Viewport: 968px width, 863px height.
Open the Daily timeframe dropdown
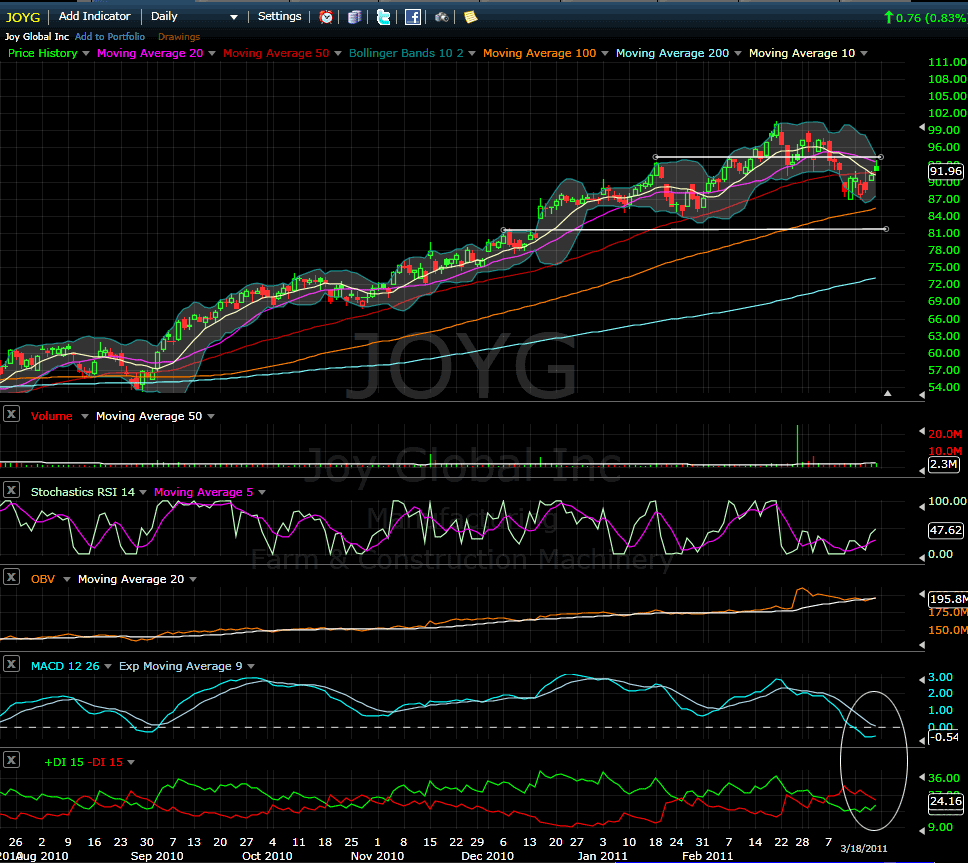(x=194, y=17)
